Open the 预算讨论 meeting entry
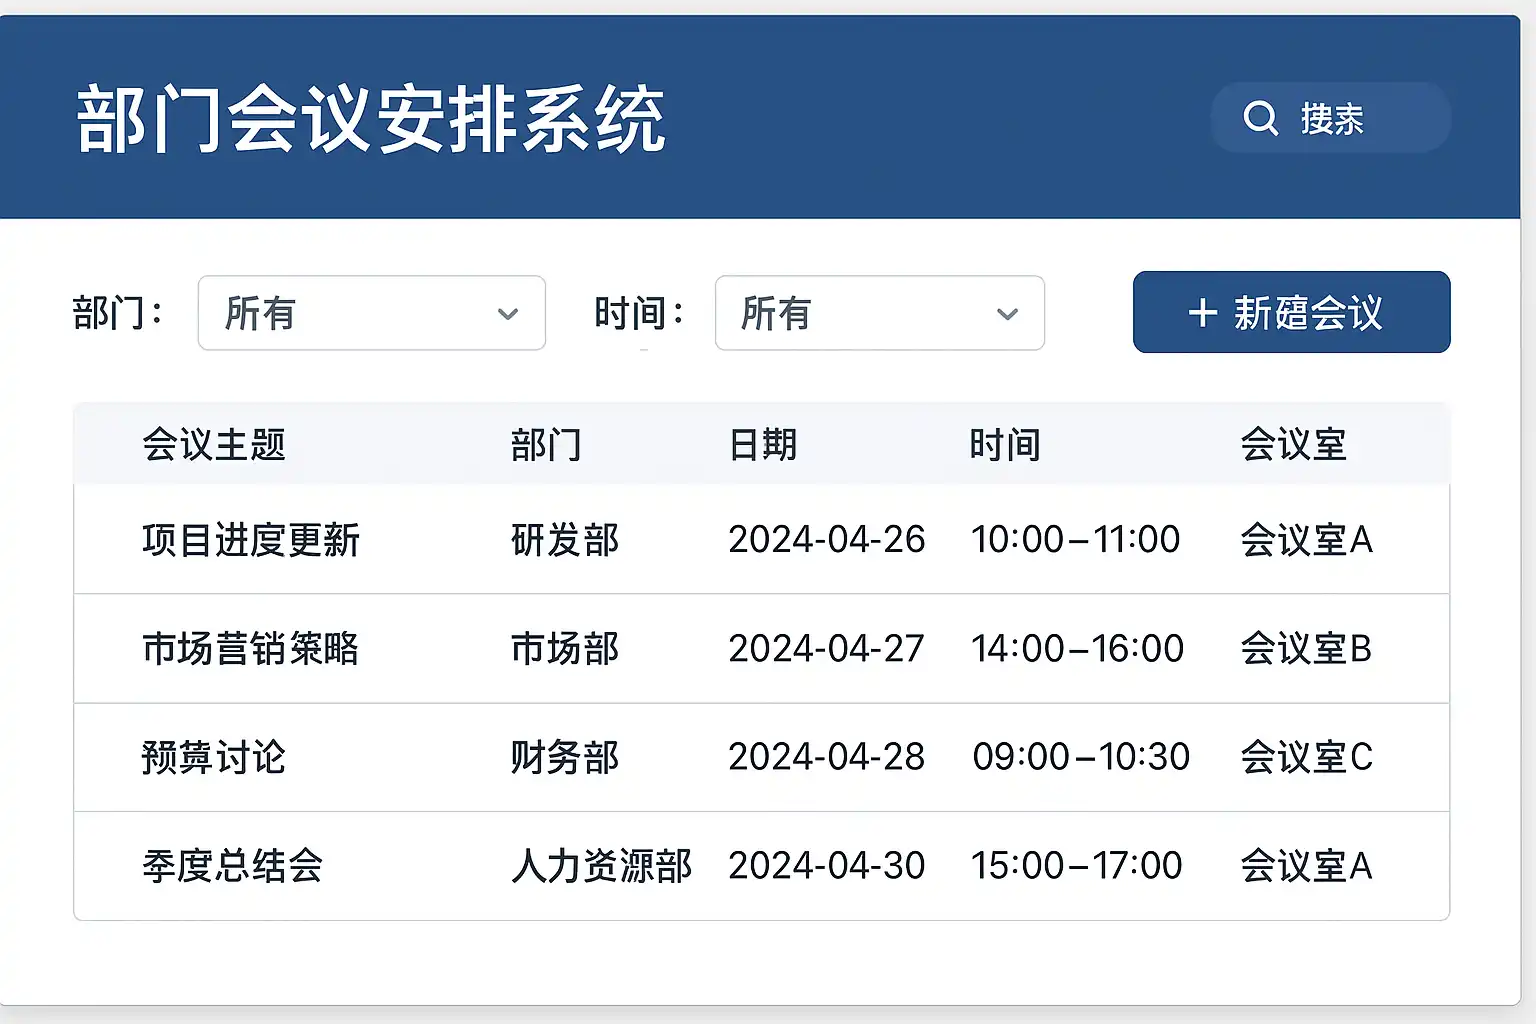This screenshot has height=1024, width=1536. pos(214,757)
